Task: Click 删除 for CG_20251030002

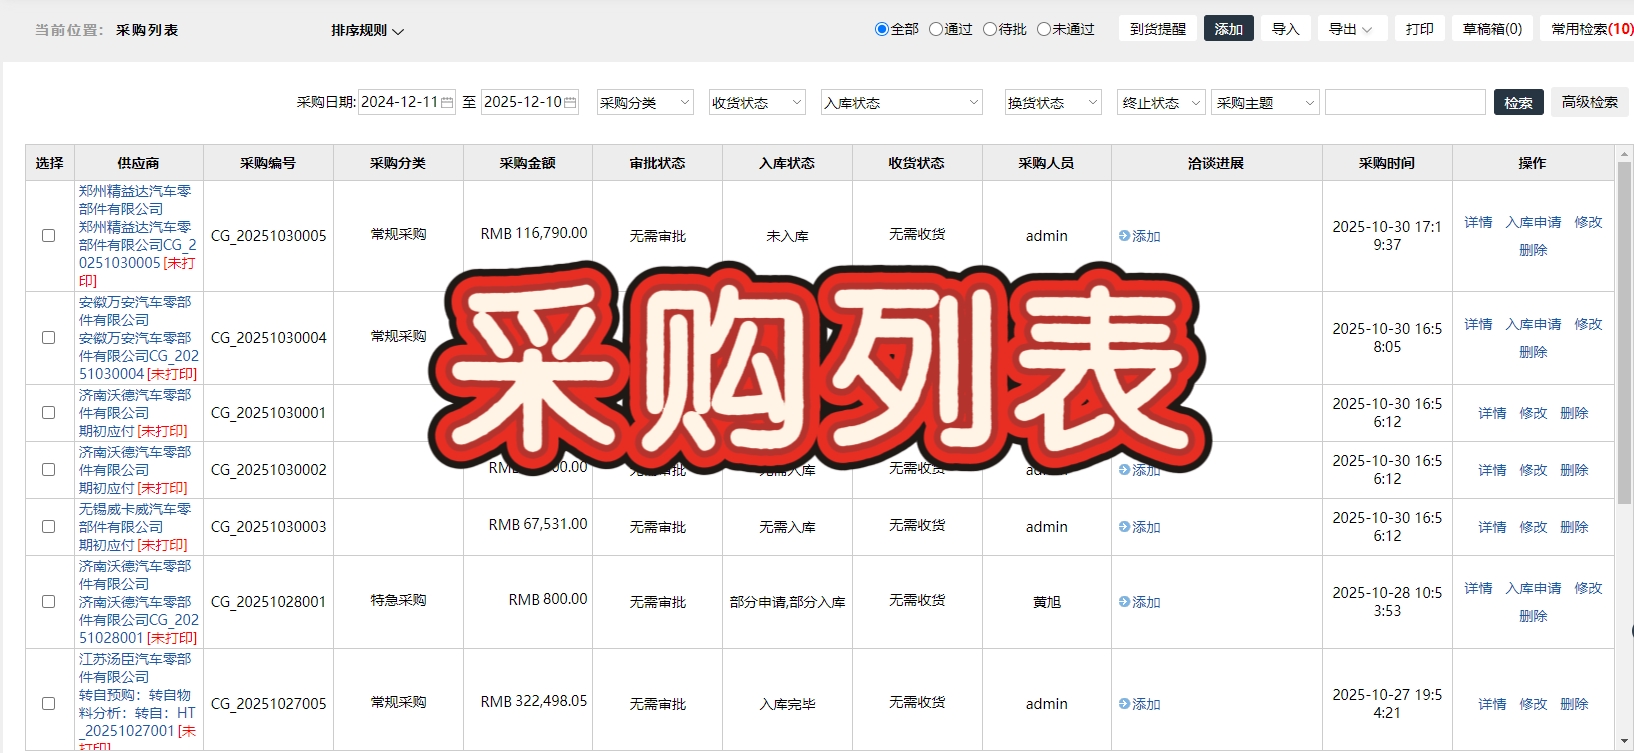Action: pyautogui.click(x=1574, y=470)
